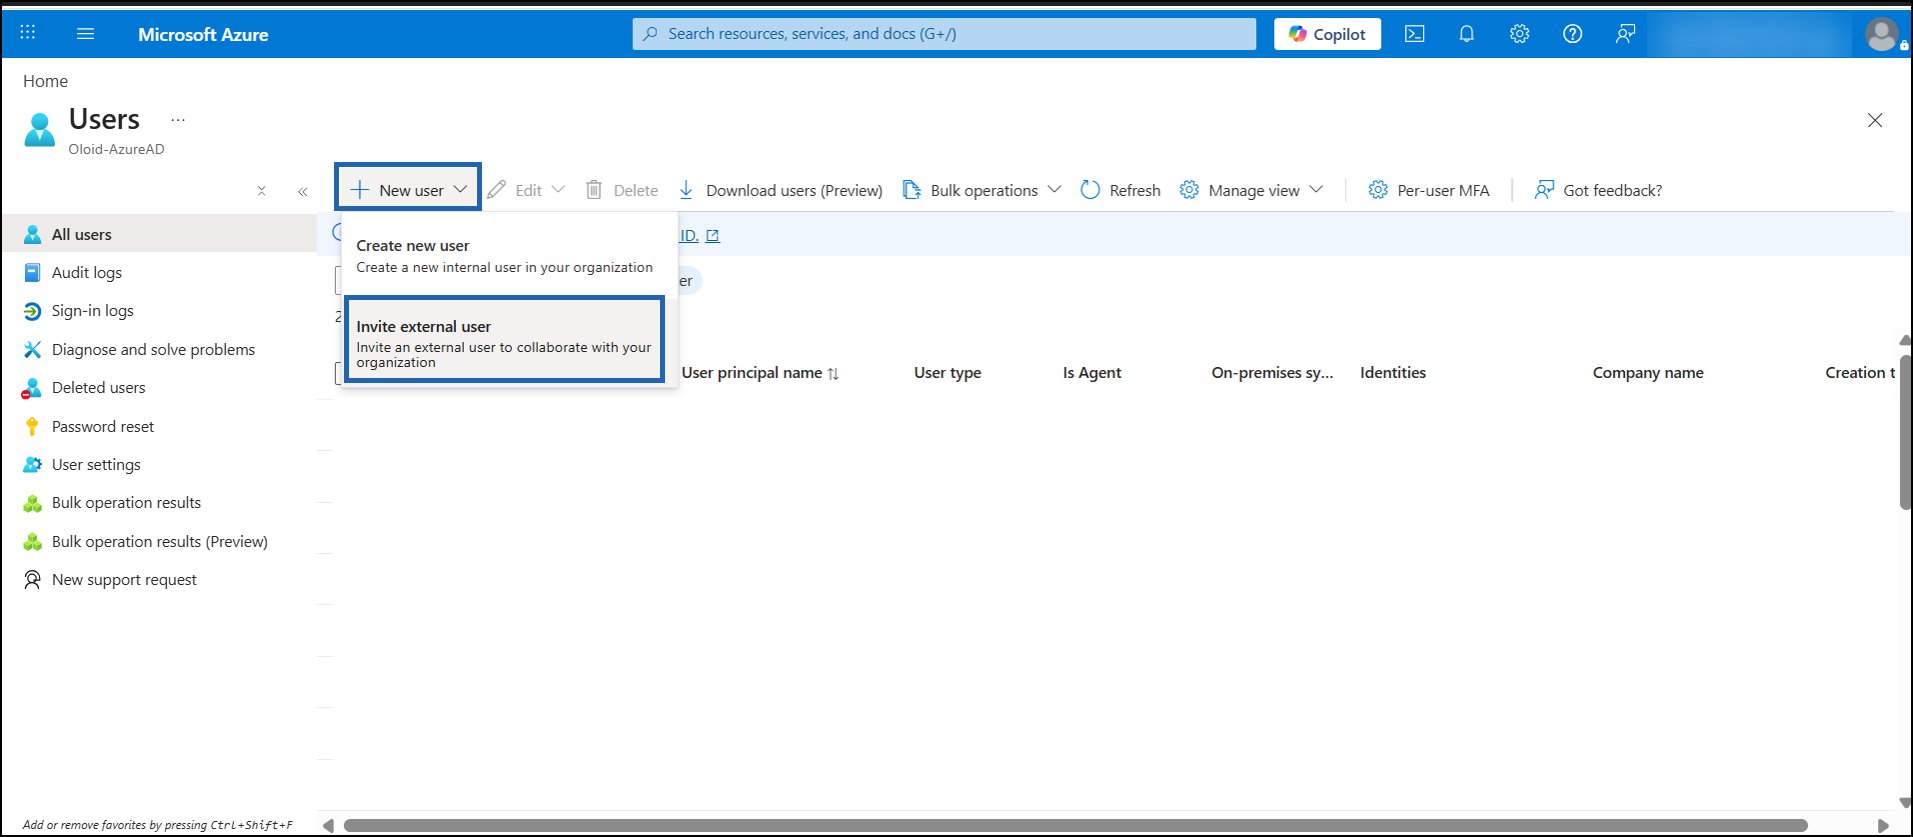Click the Bulk operations icon
The width and height of the screenshot is (1913, 837).
(x=911, y=190)
